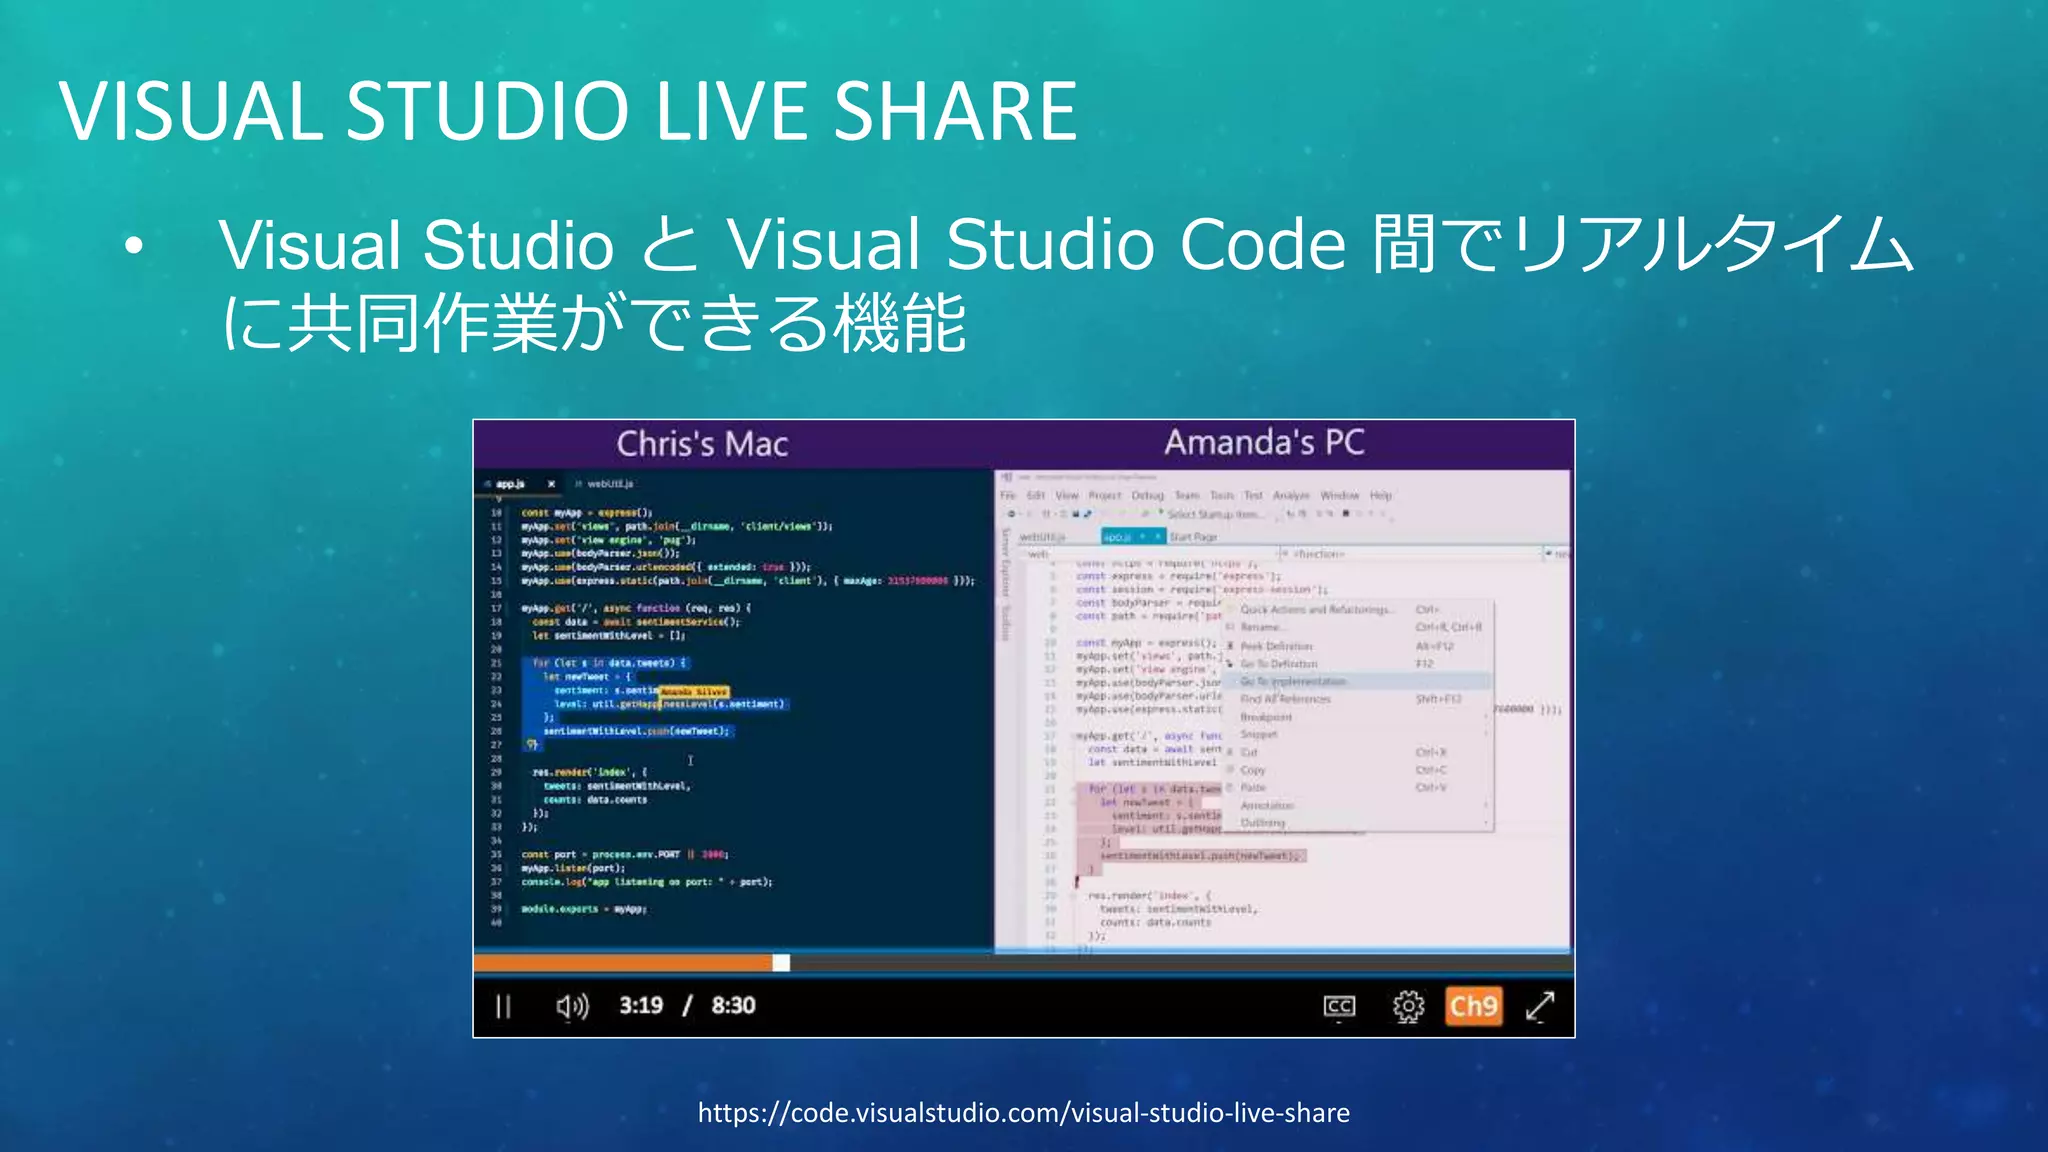Choose Peek Definition in the context menu
2048x1152 pixels.
pos(1358,646)
